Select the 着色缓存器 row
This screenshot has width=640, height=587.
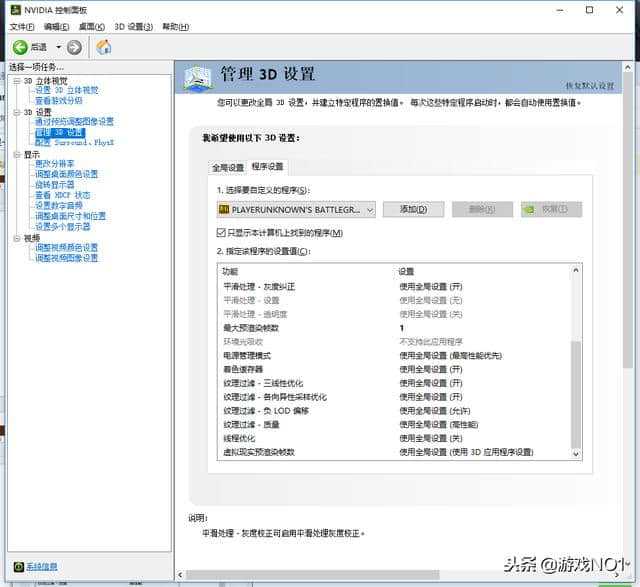[394, 369]
